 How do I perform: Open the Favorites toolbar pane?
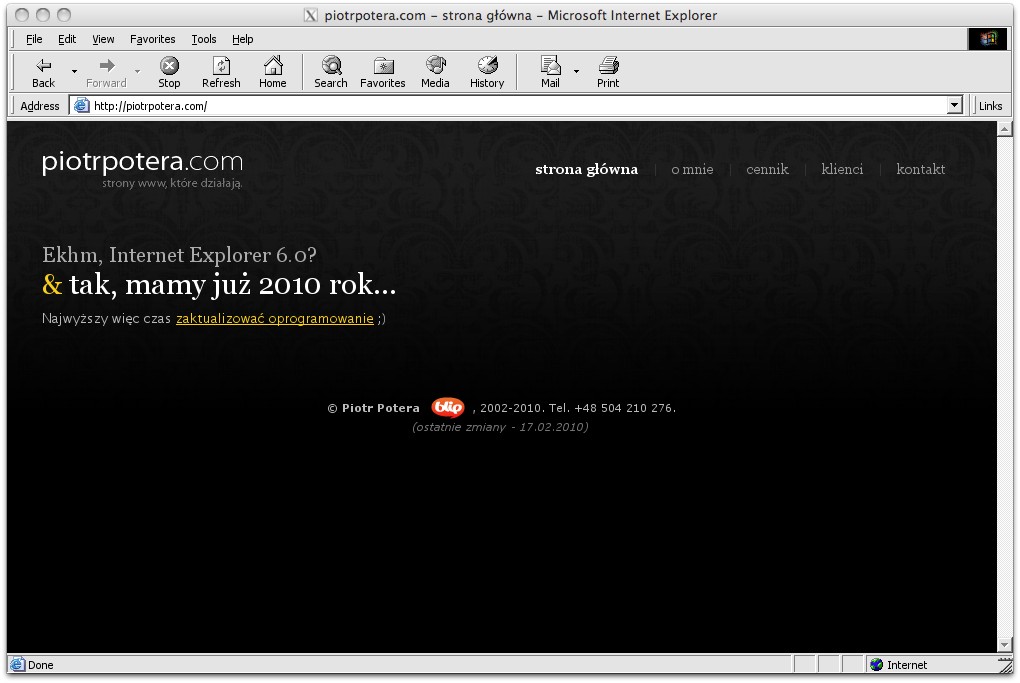[x=382, y=72]
